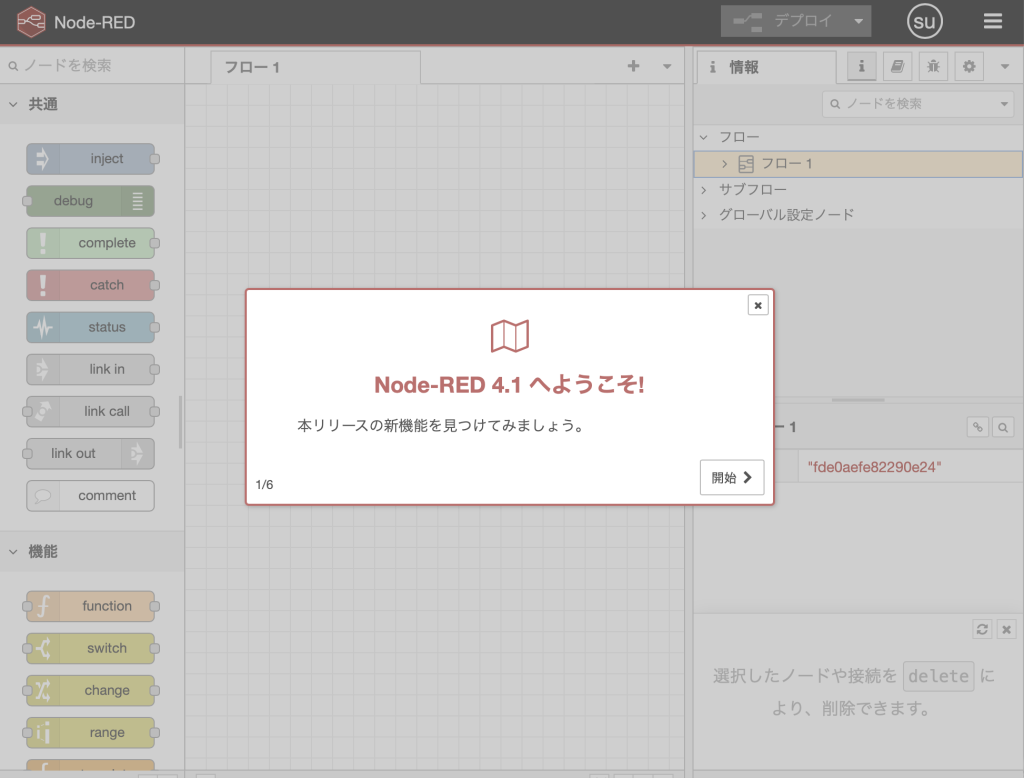Click the add flow plus icon
Viewport: 1024px width, 778px height.
click(633, 66)
